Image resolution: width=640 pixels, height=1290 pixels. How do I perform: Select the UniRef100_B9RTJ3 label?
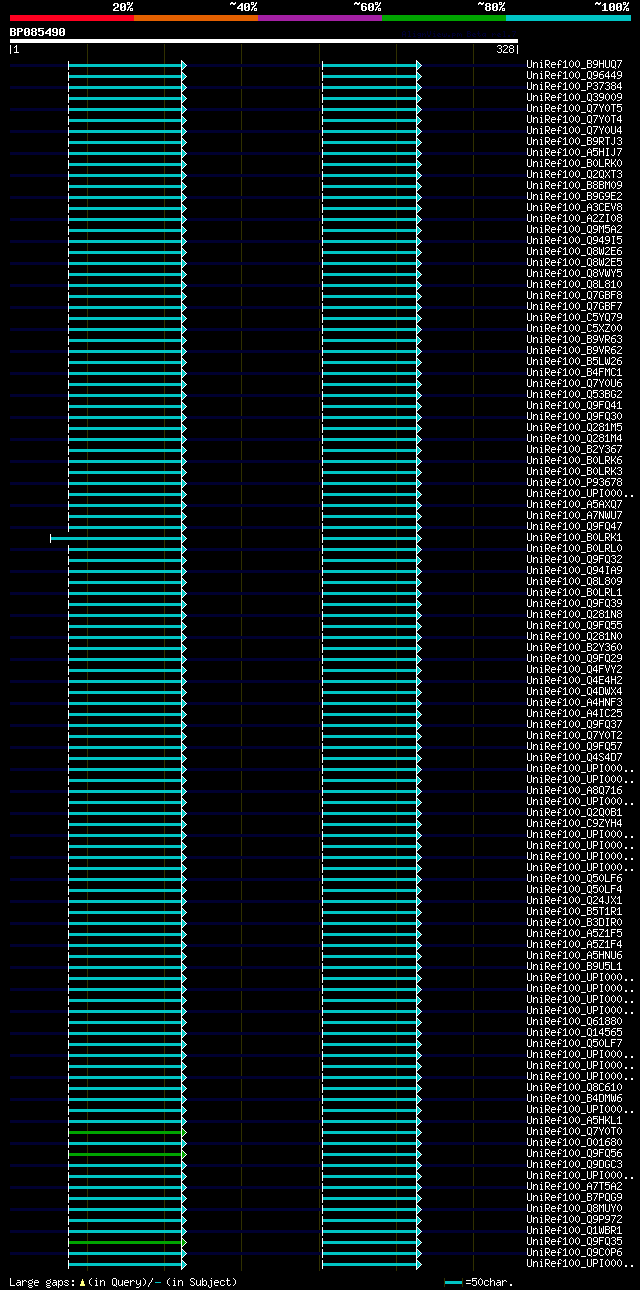pos(575,142)
